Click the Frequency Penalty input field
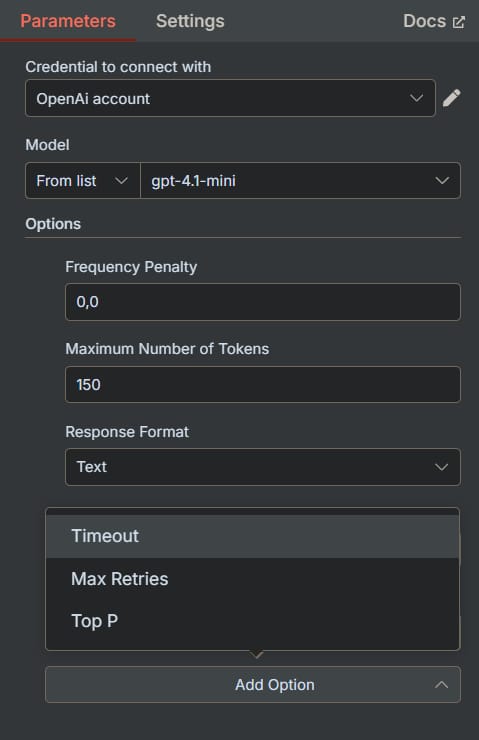The height and width of the screenshot is (740, 479). tap(263, 302)
